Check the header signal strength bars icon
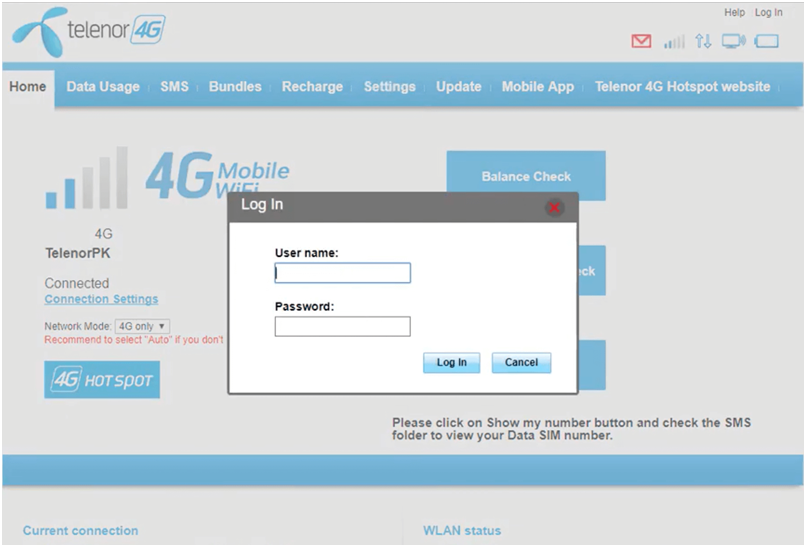This screenshot has width=806, height=547. click(674, 42)
